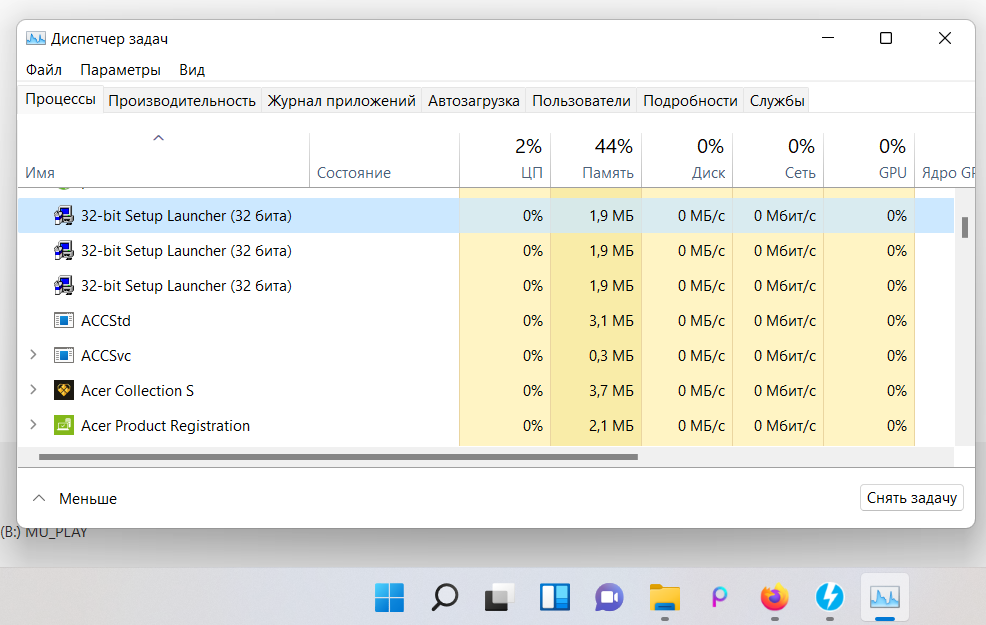Switch to the Производительность tab
Screen dimensions: 986x625
[182, 101]
